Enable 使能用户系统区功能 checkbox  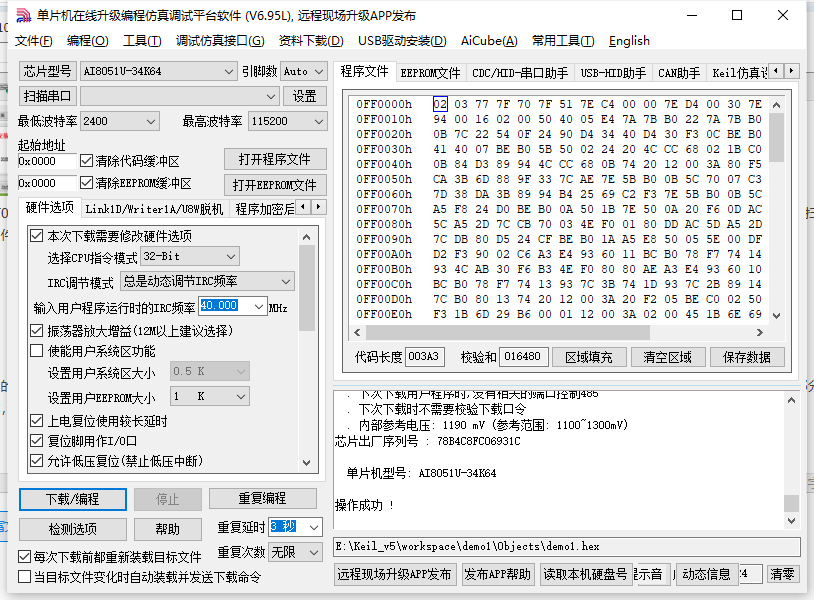(x=36, y=351)
